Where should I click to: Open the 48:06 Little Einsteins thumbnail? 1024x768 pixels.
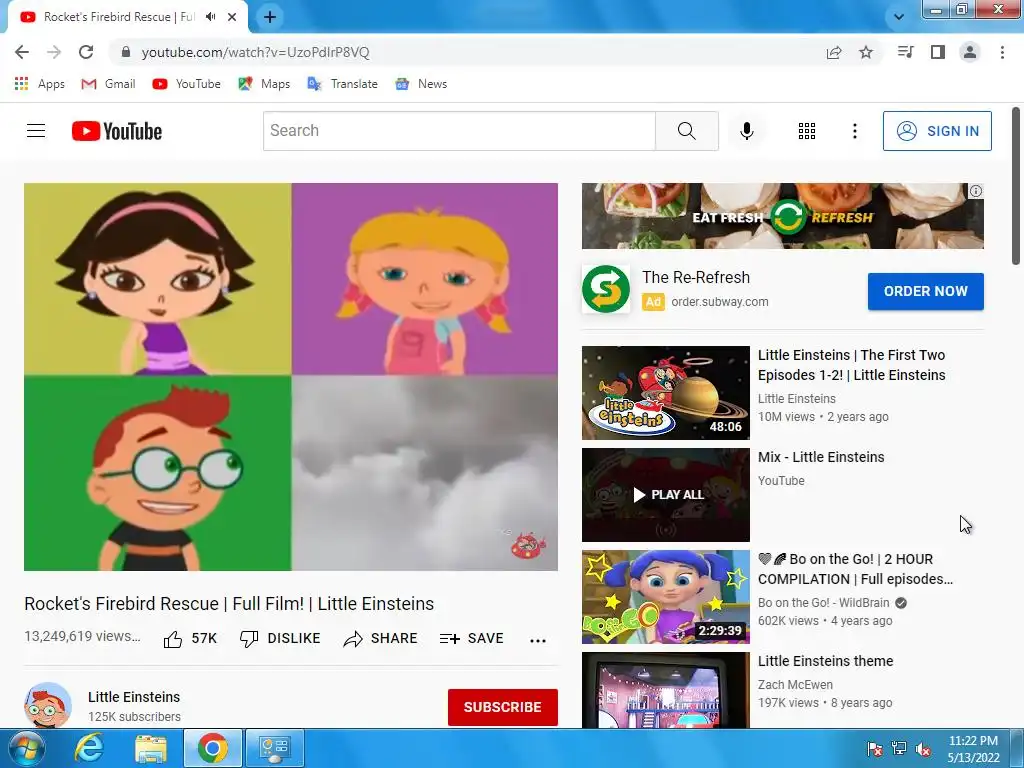pyautogui.click(x=665, y=392)
